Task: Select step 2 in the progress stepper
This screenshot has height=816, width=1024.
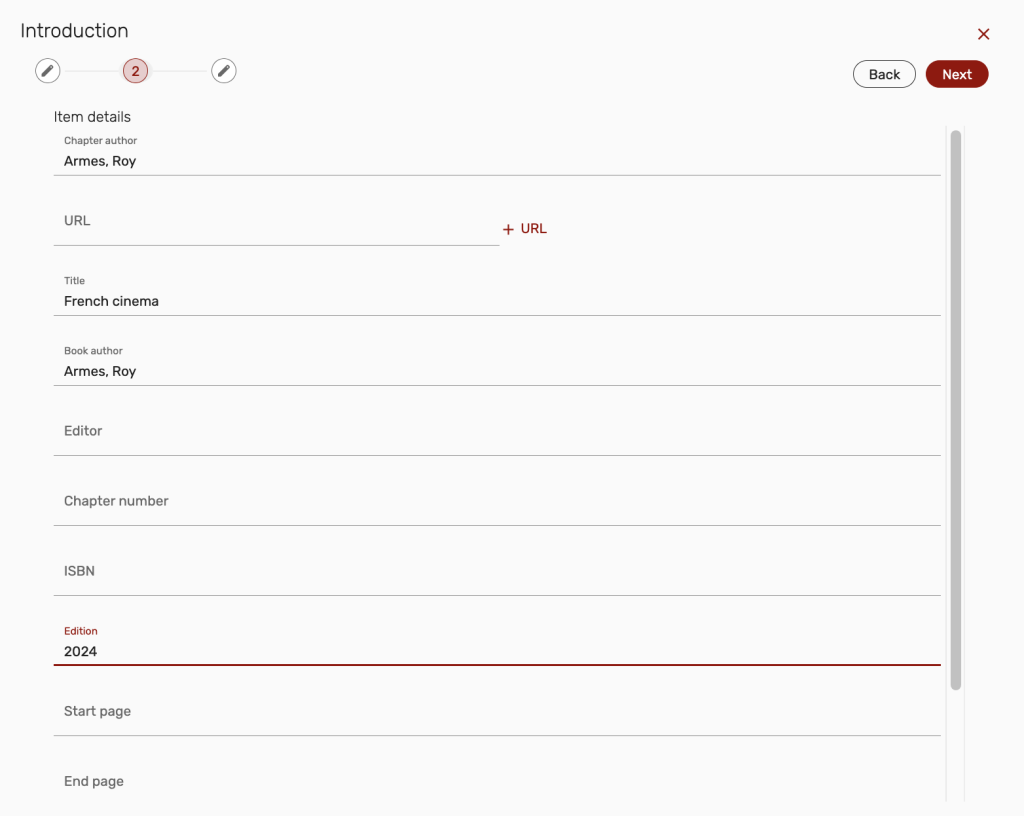Action: point(135,71)
